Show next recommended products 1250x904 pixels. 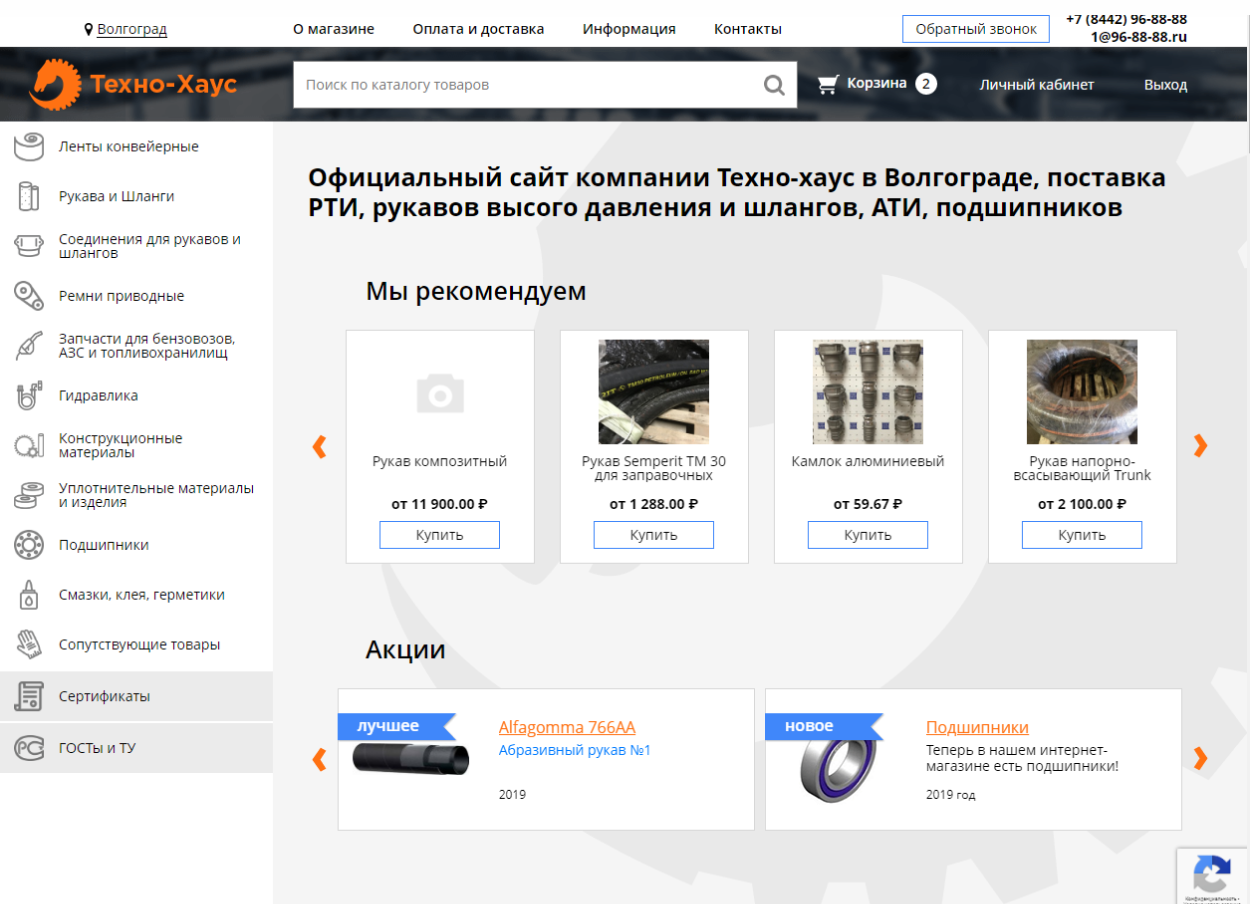pos(1201,446)
